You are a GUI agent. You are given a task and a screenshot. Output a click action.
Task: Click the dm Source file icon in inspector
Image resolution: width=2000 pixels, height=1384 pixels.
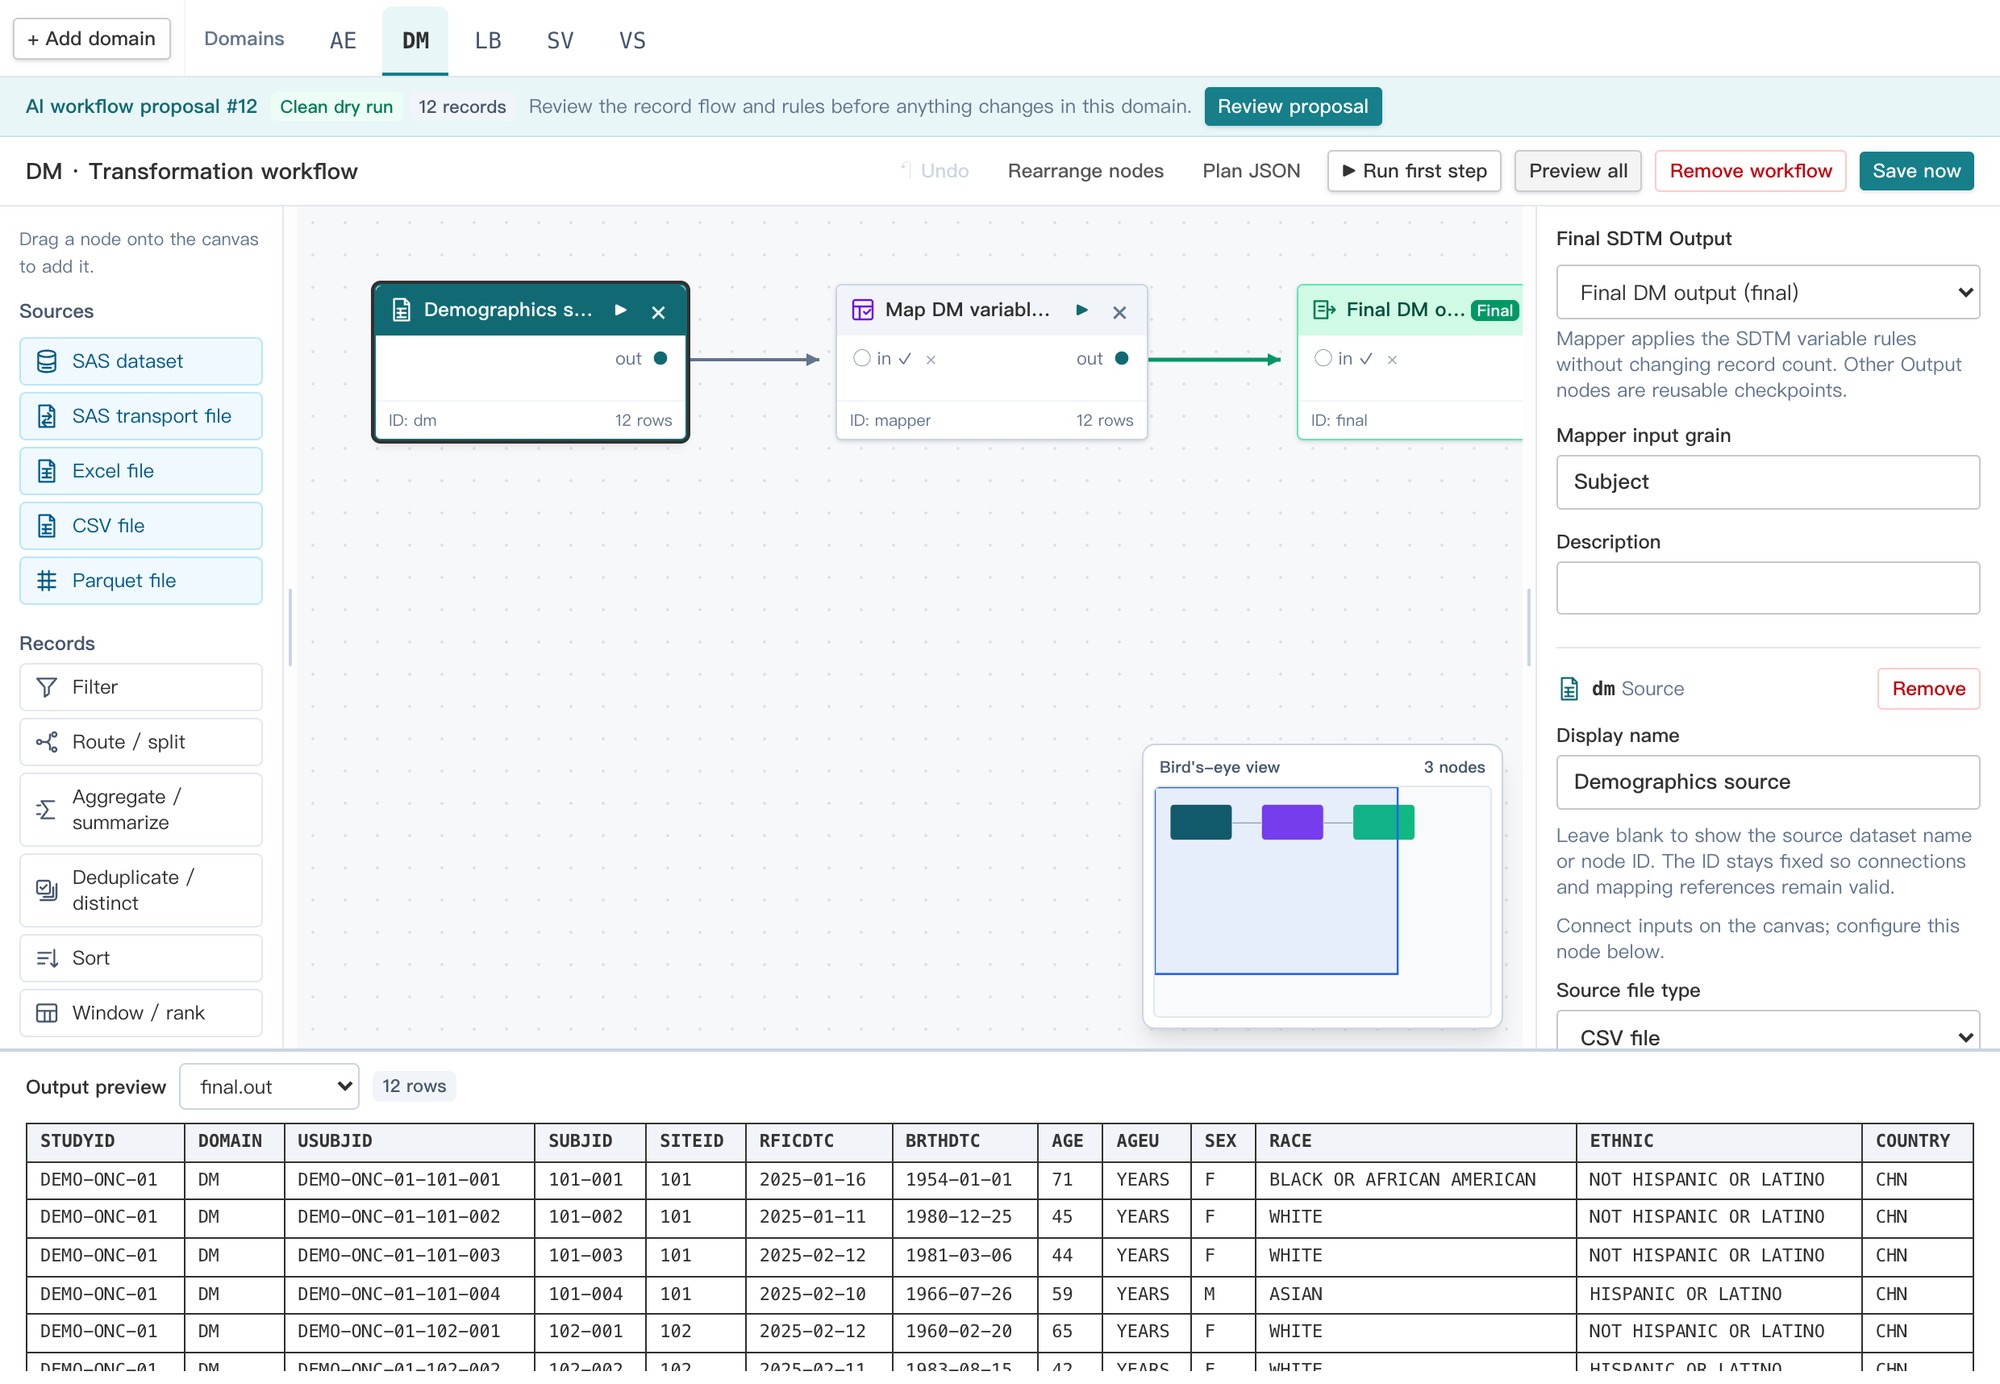click(x=1569, y=689)
